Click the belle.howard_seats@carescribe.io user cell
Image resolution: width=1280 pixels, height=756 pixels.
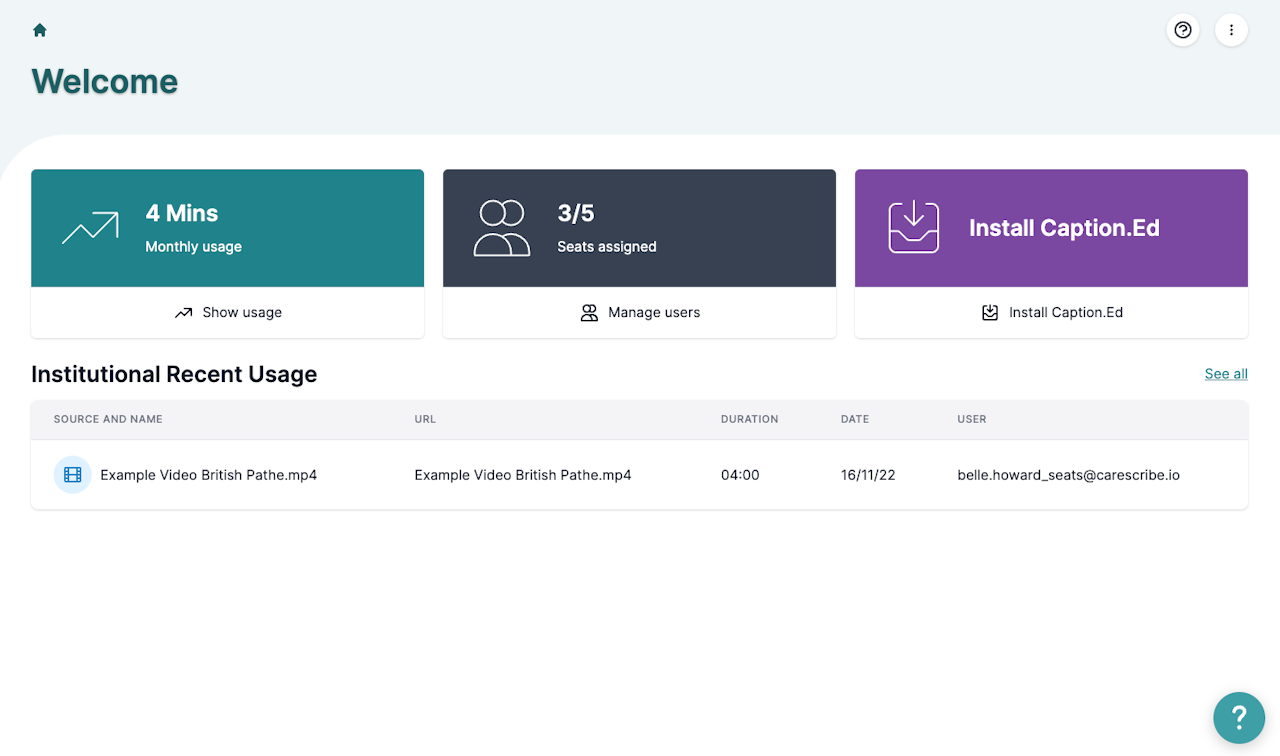[x=1068, y=475]
